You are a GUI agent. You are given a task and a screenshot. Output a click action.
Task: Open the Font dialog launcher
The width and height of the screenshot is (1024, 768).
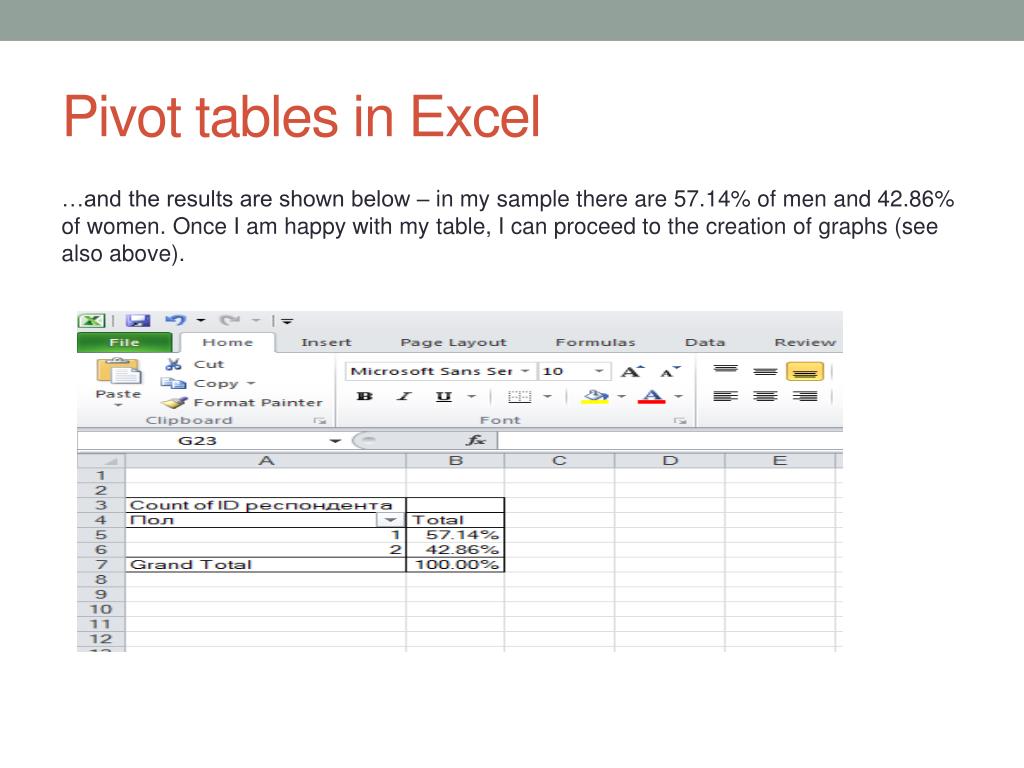(680, 421)
